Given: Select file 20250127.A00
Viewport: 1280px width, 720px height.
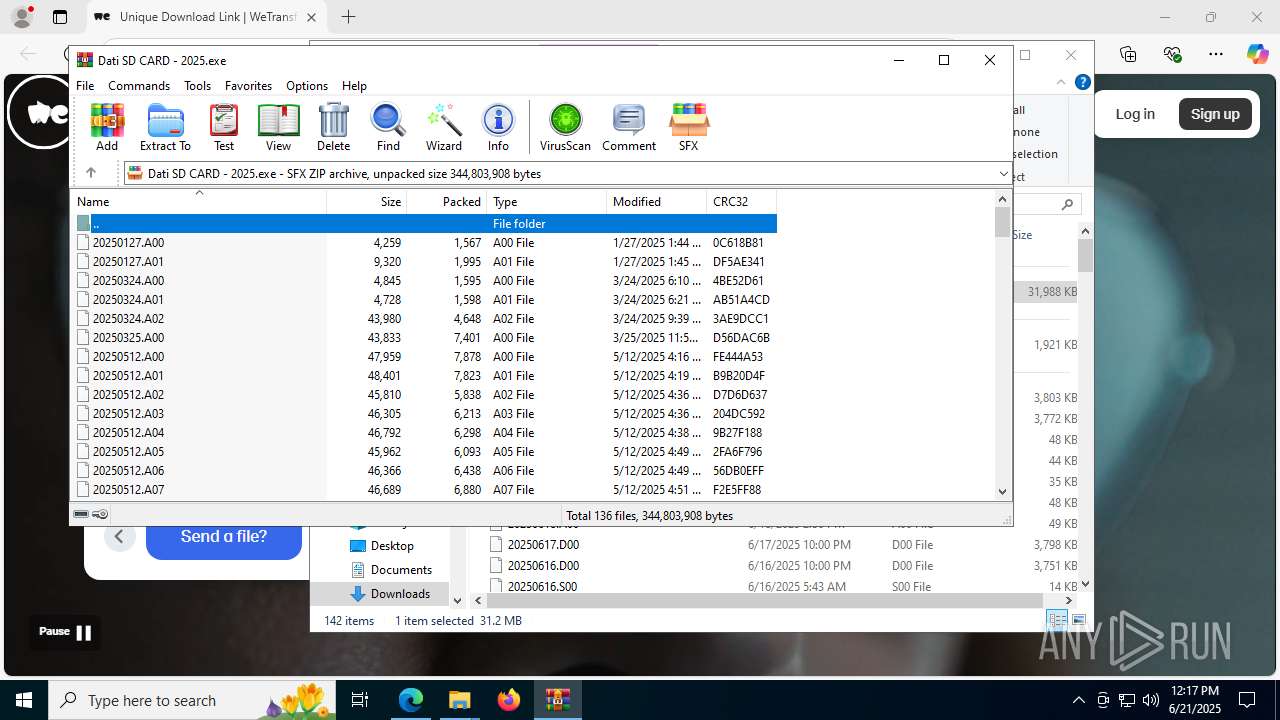Looking at the screenshot, I should [425, 243].
